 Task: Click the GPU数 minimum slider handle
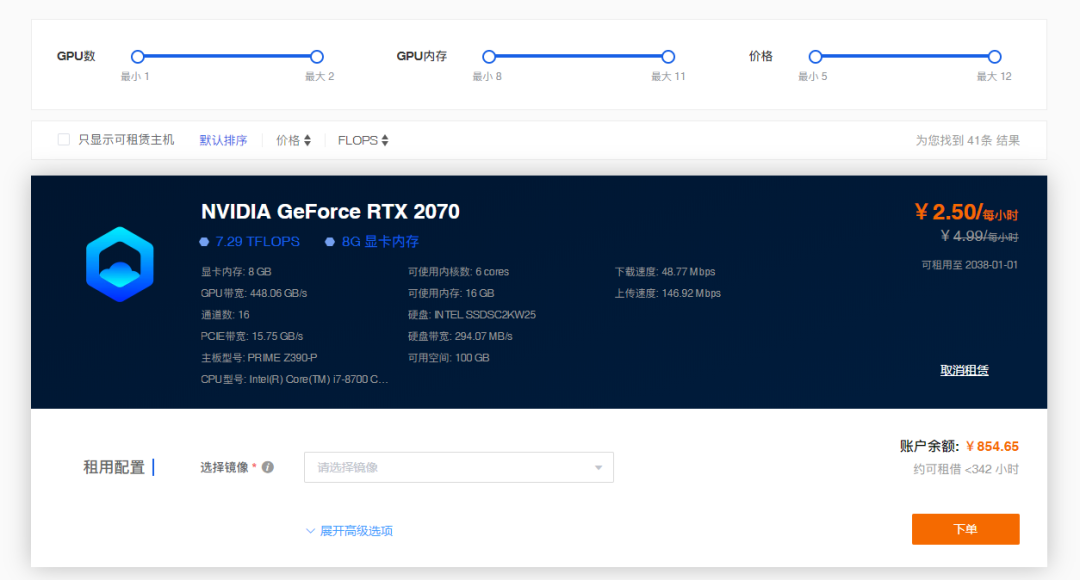tap(138, 56)
